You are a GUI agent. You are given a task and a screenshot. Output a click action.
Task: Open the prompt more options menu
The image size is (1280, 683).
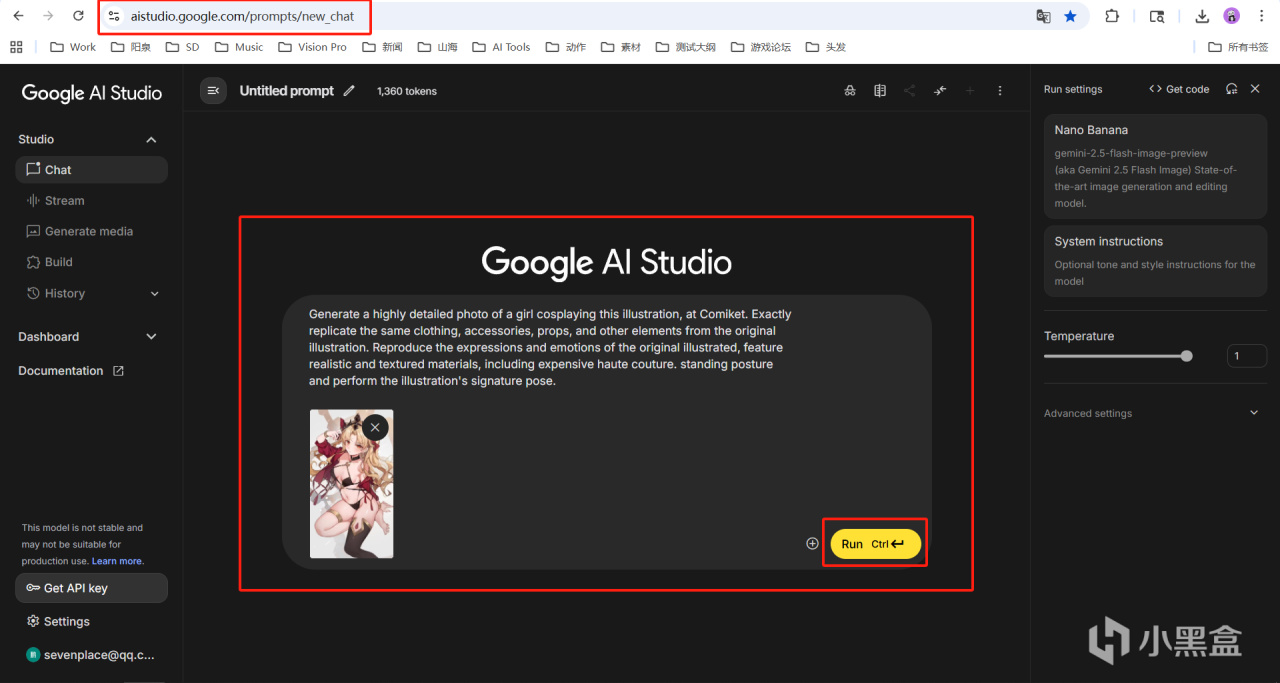pyautogui.click(x=1000, y=91)
